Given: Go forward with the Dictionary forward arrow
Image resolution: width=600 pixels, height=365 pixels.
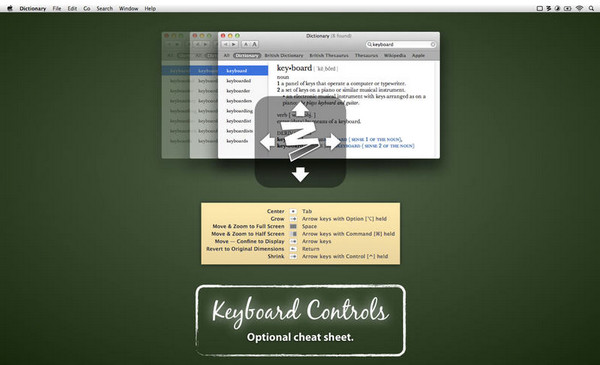Looking at the screenshot, I should click(234, 44).
